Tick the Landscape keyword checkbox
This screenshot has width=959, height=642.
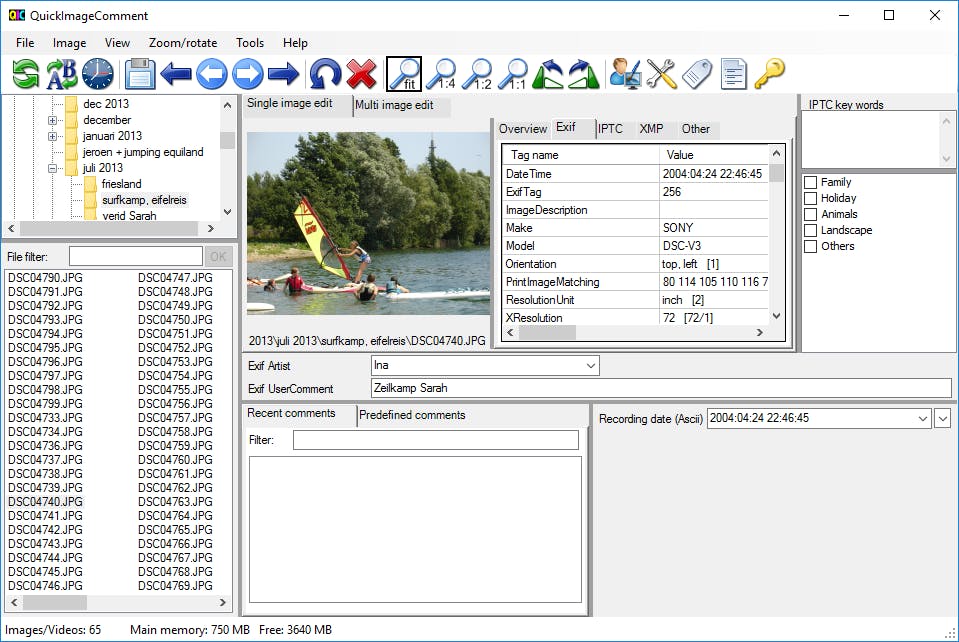pyautogui.click(x=811, y=230)
